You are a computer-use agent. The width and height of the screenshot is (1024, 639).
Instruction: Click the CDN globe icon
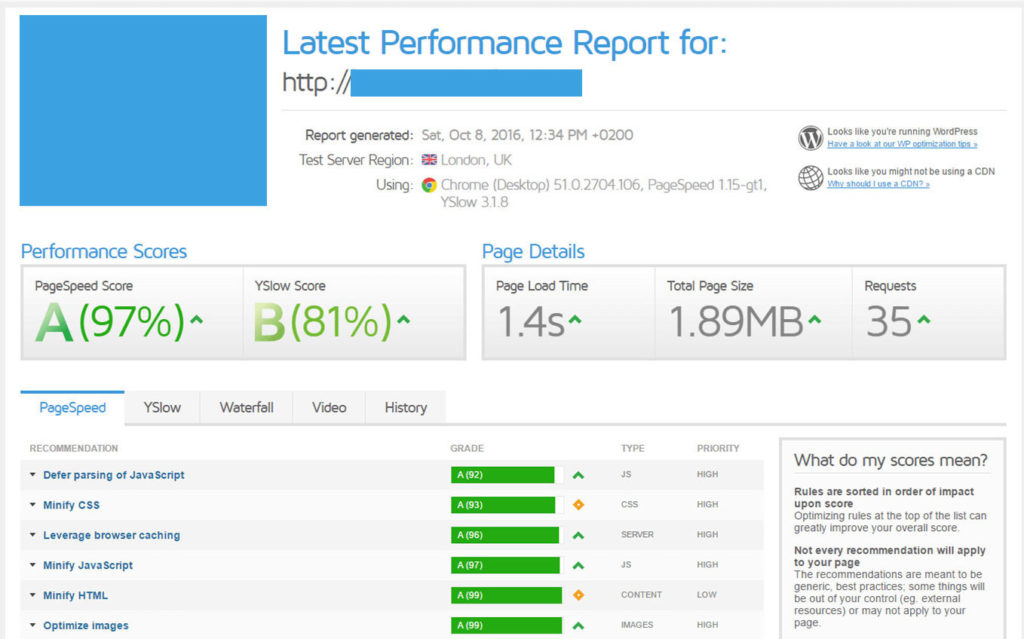tap(810, 178)
